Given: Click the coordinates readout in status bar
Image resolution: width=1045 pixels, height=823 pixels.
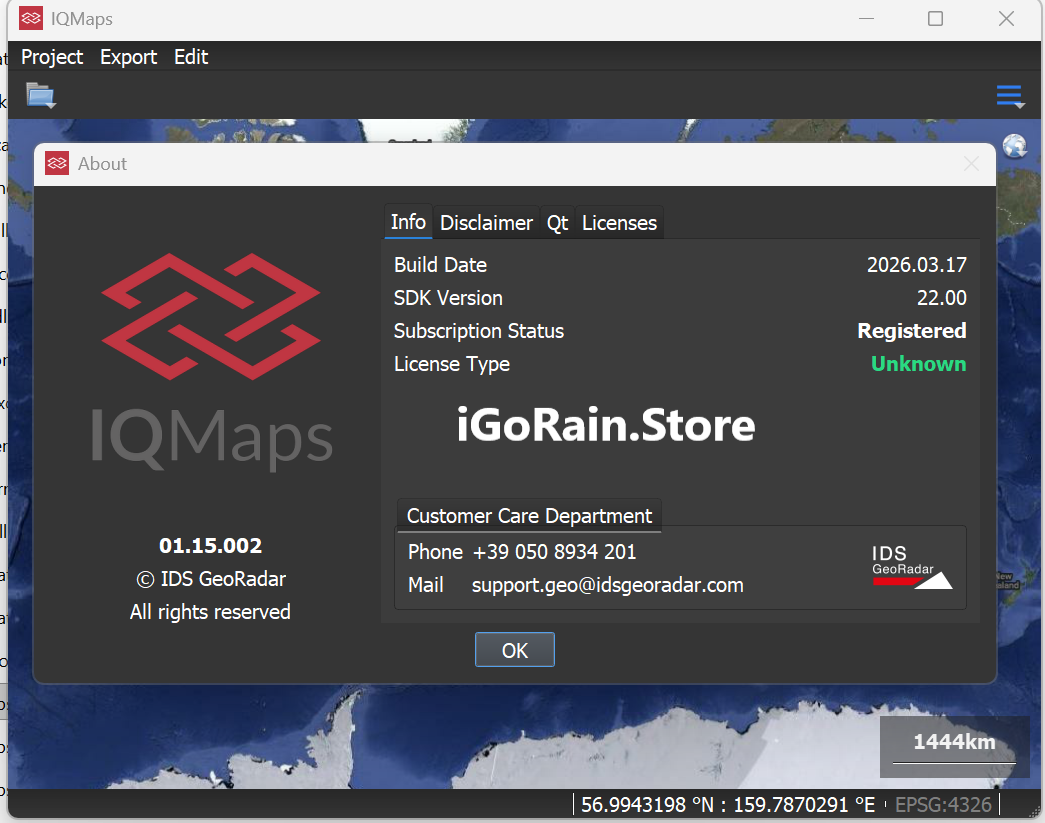Looking at the screenshot, I should pyautogui.click(x=728, y=805).
